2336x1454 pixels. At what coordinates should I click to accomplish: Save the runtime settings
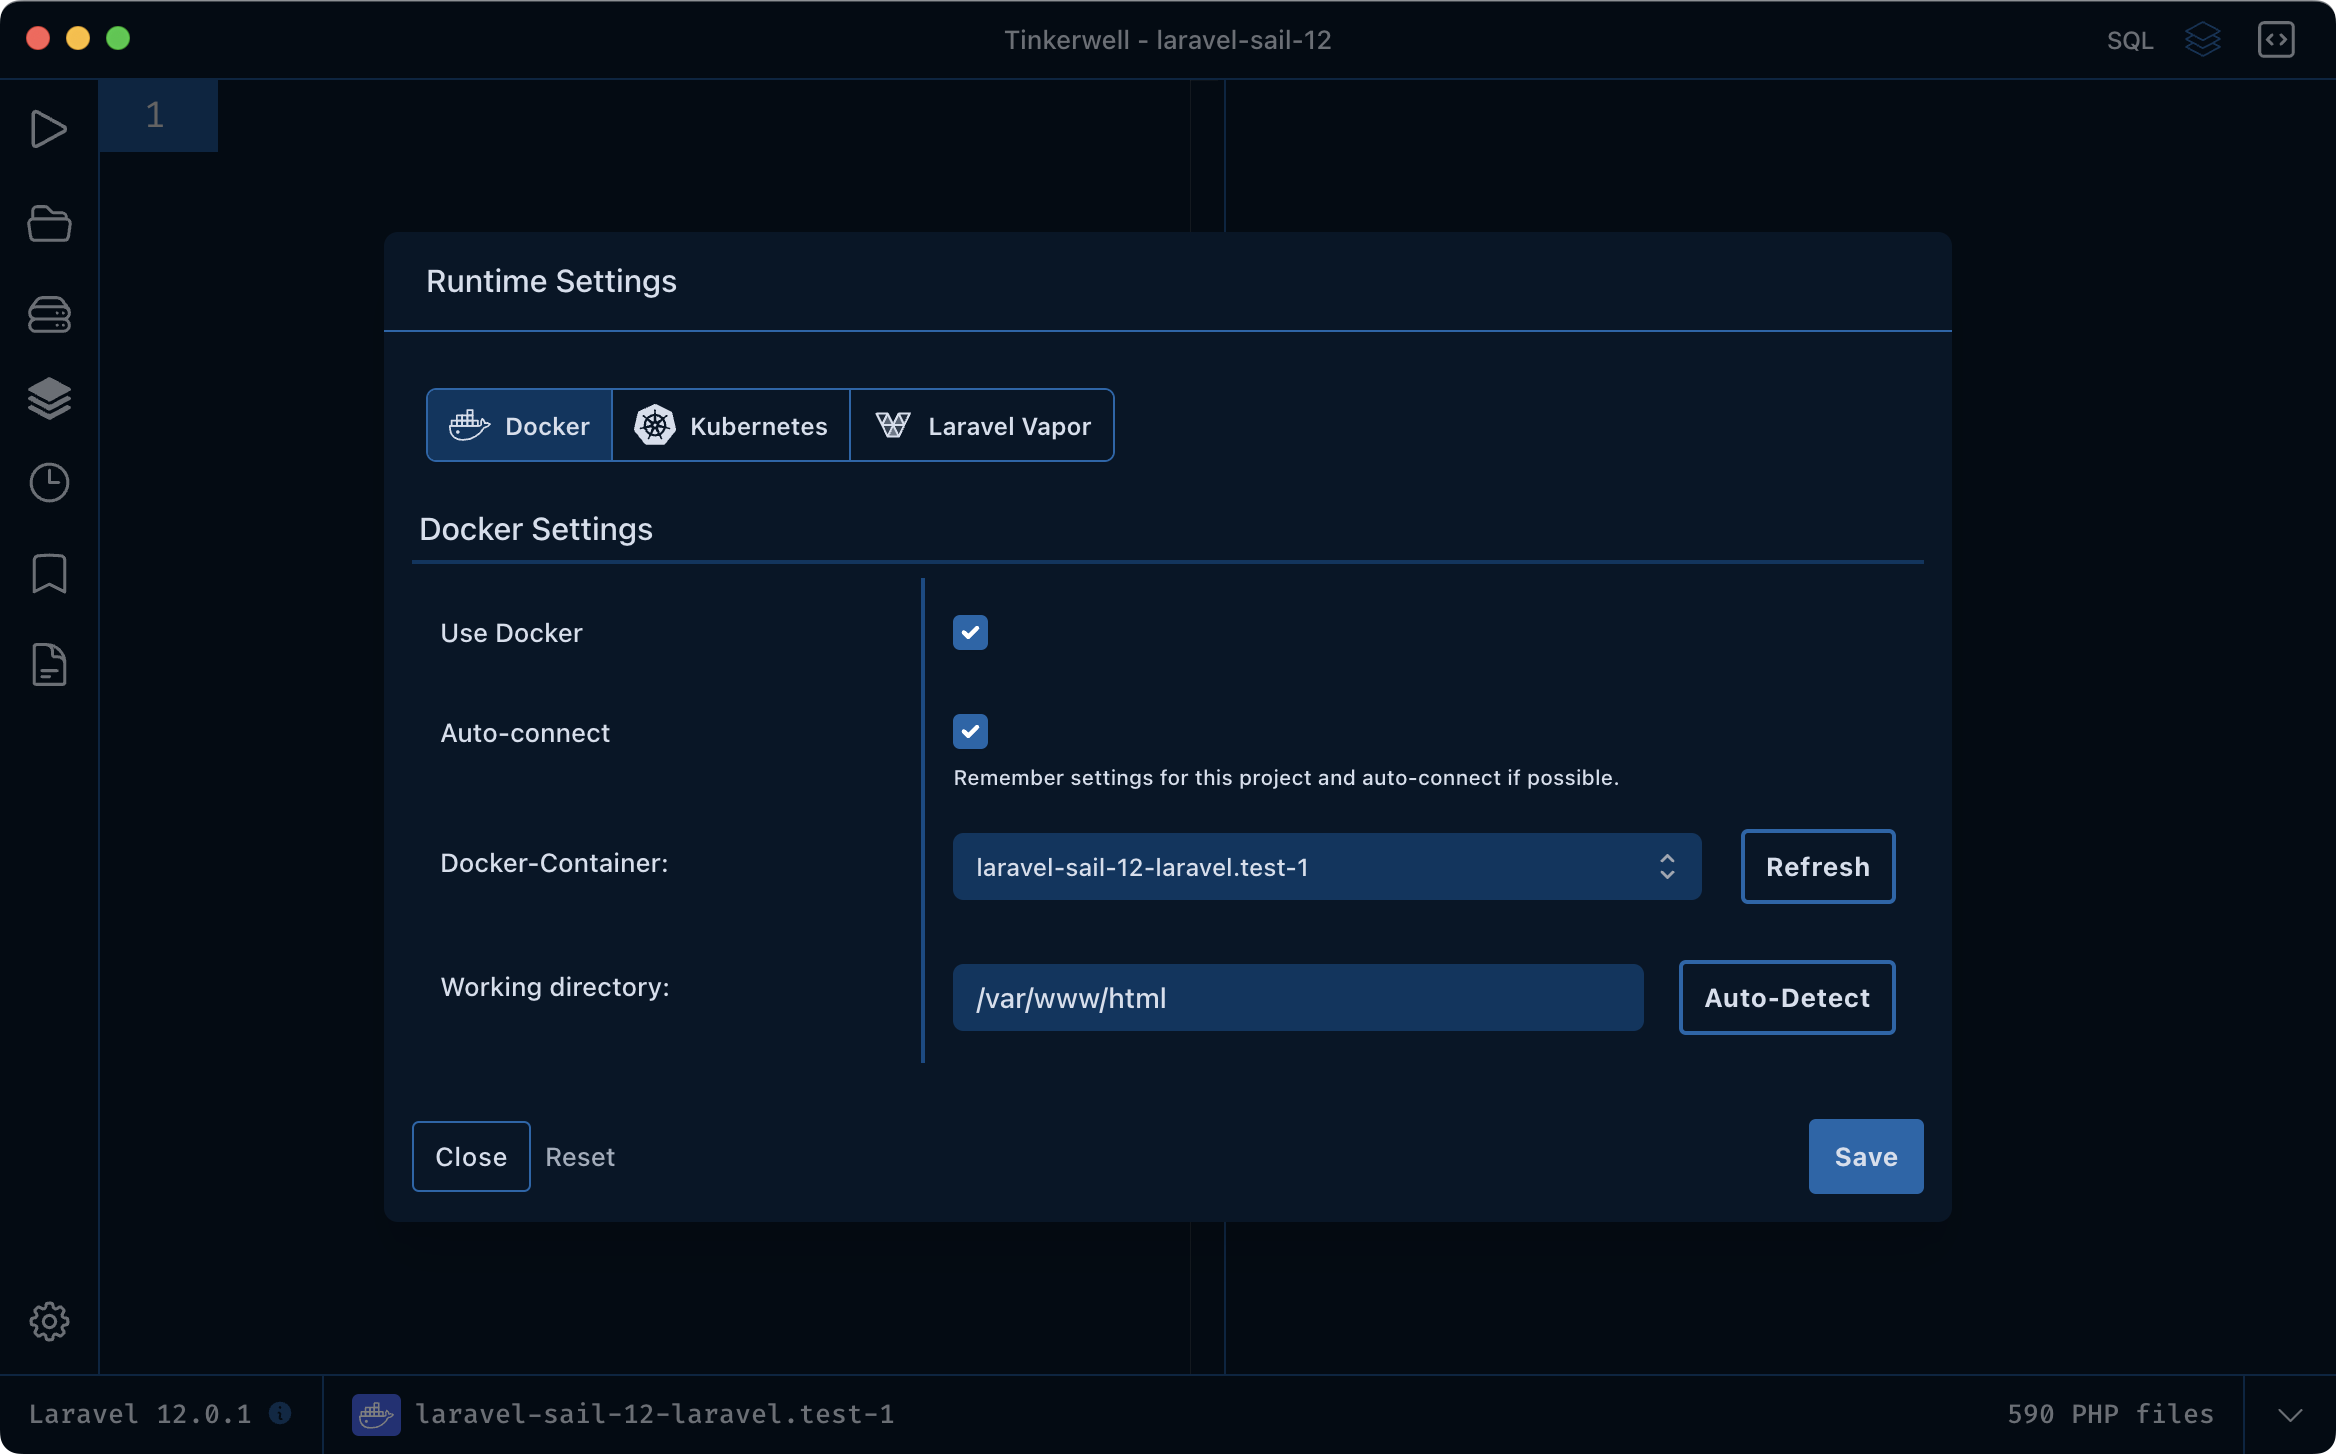[1866, 1157]
